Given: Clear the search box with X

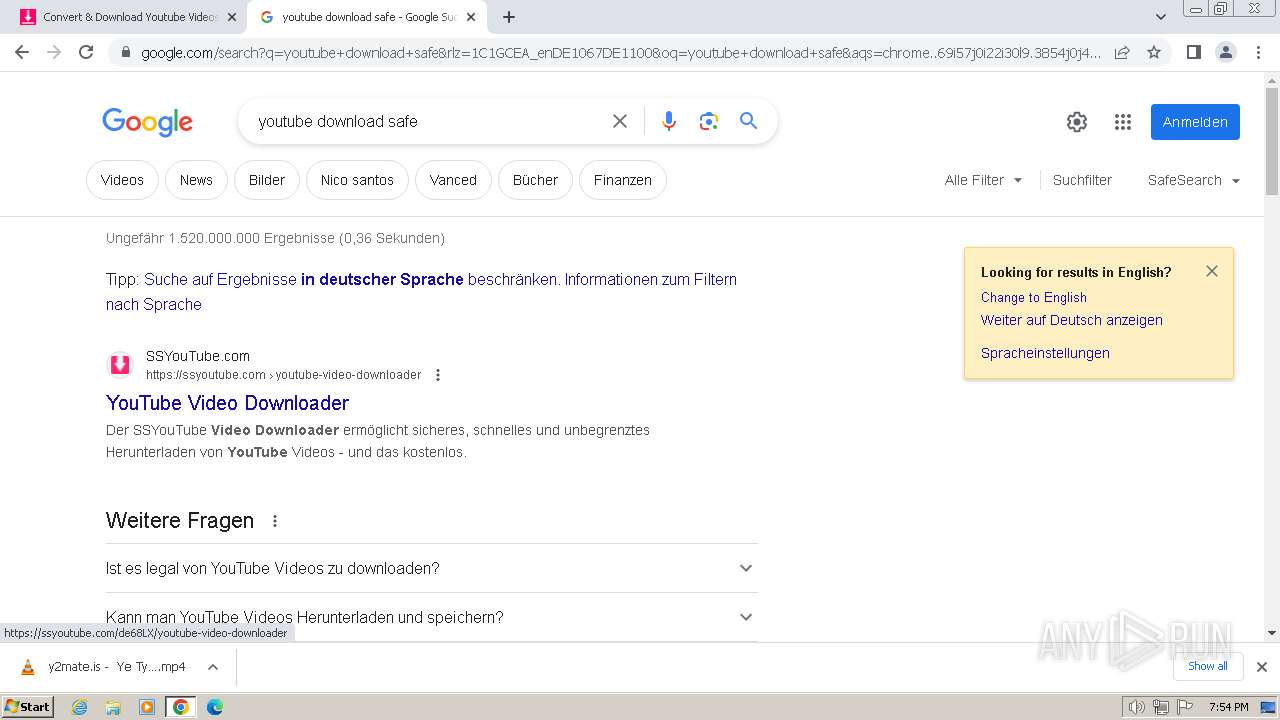Looking at the screenshot, I should click(620, 121).
